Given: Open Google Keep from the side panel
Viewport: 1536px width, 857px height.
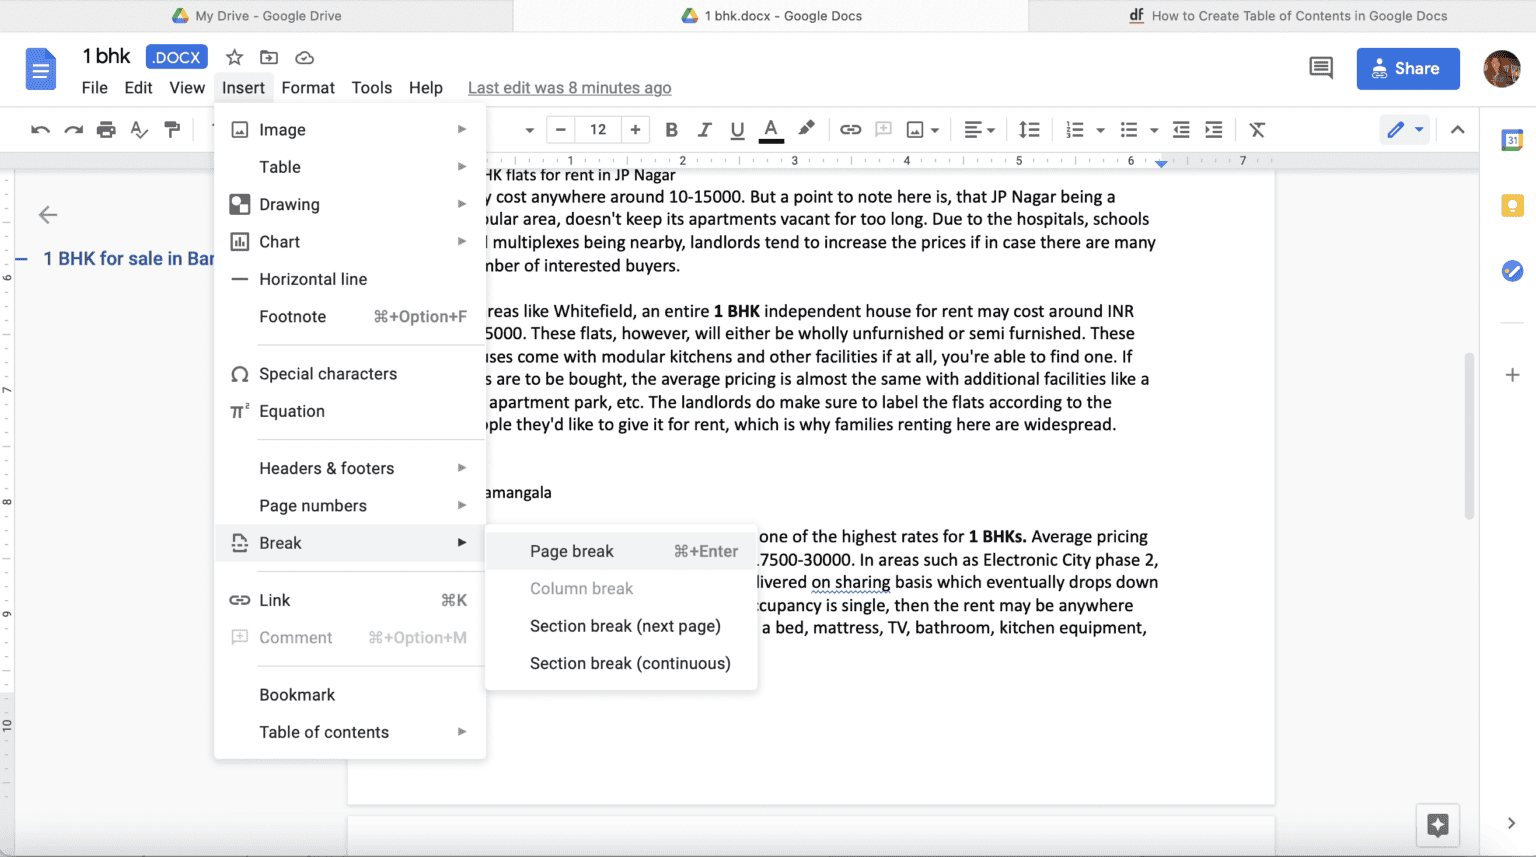Looking at the screenshot, I should tap(1512, 205).
